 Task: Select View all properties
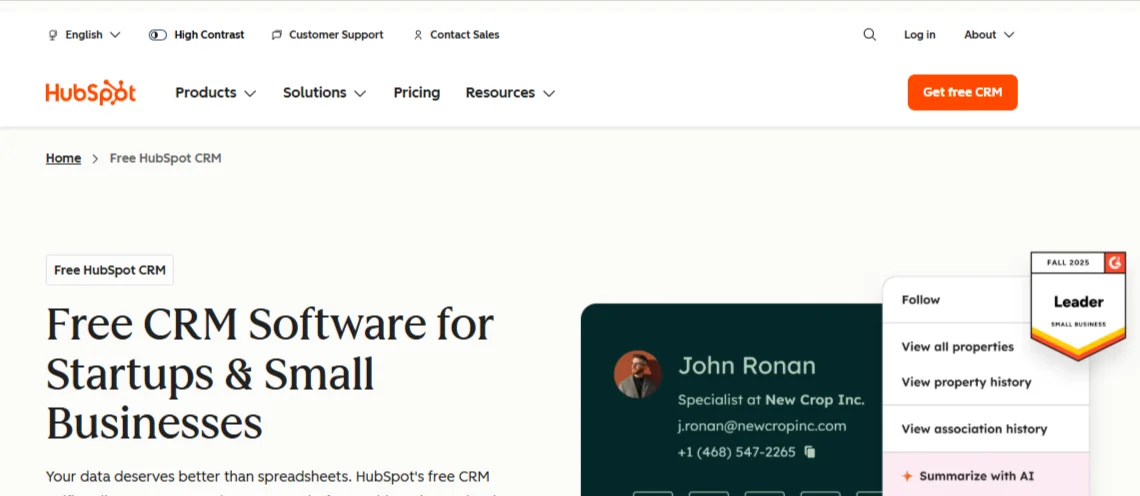[958, 347]
